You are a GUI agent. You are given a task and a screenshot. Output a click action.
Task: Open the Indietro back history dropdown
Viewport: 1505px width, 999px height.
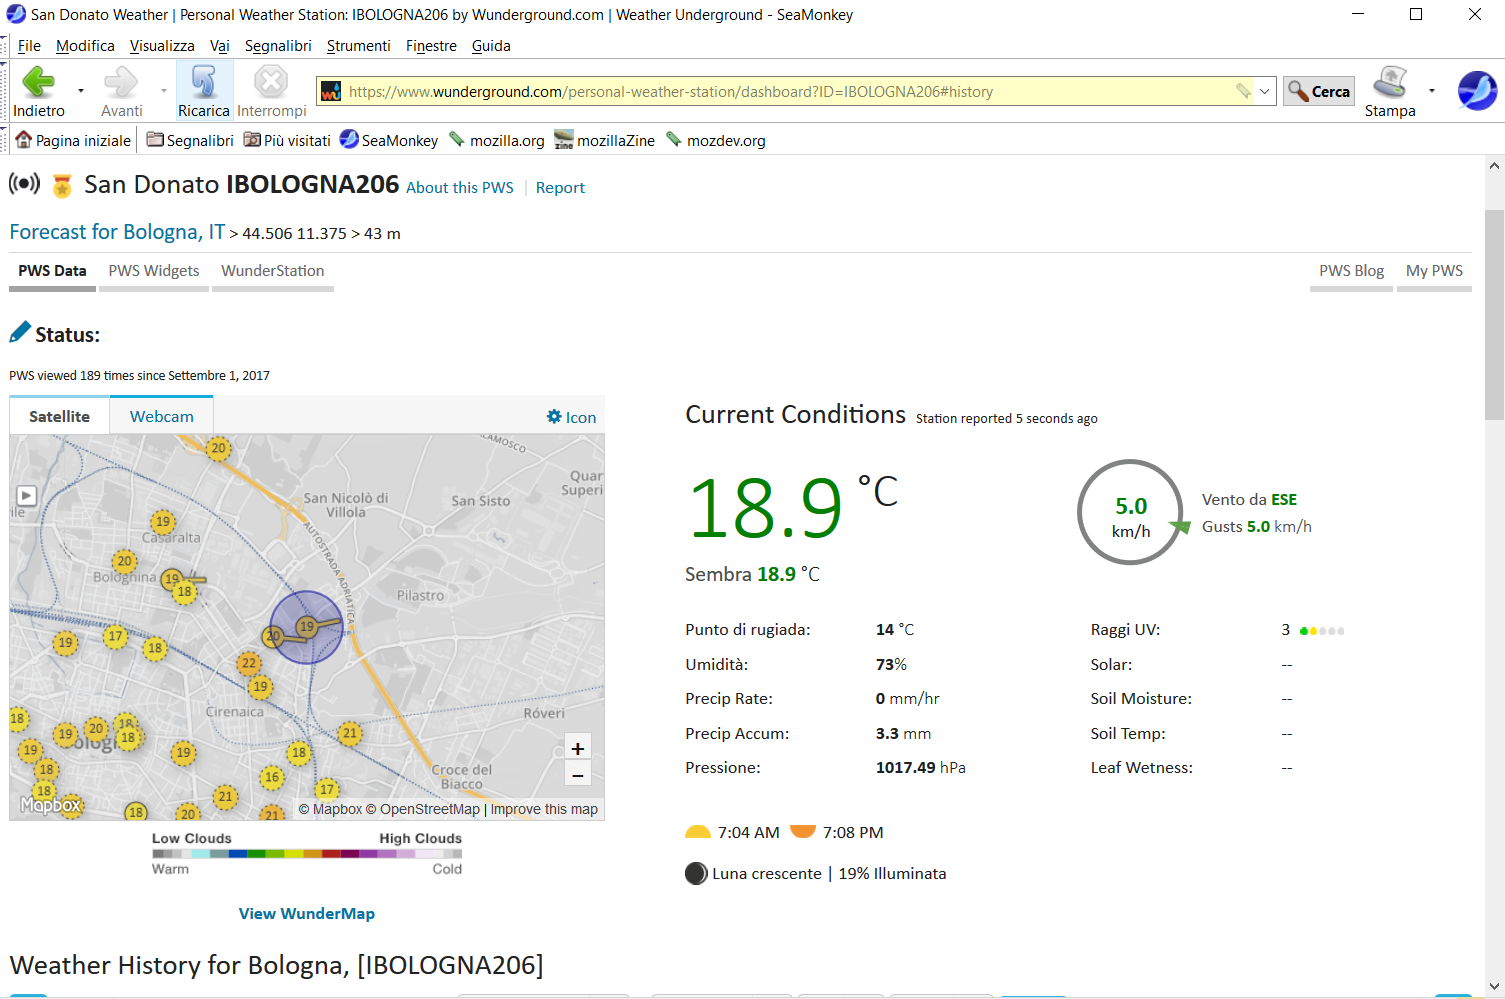coord(80,91)
